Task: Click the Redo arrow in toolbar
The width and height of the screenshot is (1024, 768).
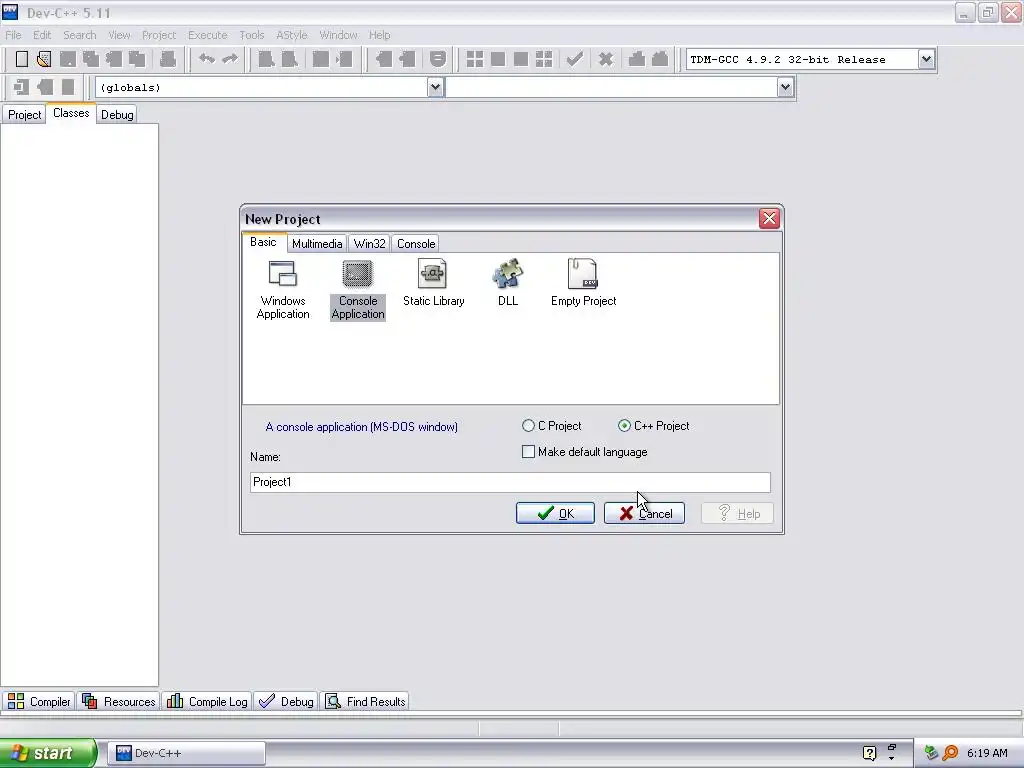Action: pyautogui.click(x=230, y=59)
